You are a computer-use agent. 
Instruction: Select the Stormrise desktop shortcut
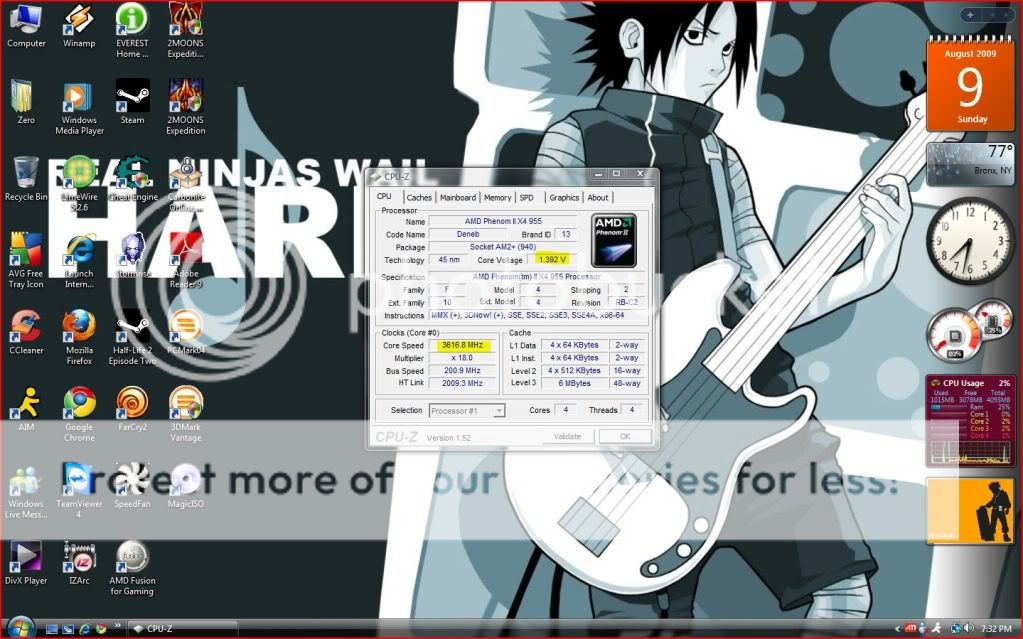132,255
